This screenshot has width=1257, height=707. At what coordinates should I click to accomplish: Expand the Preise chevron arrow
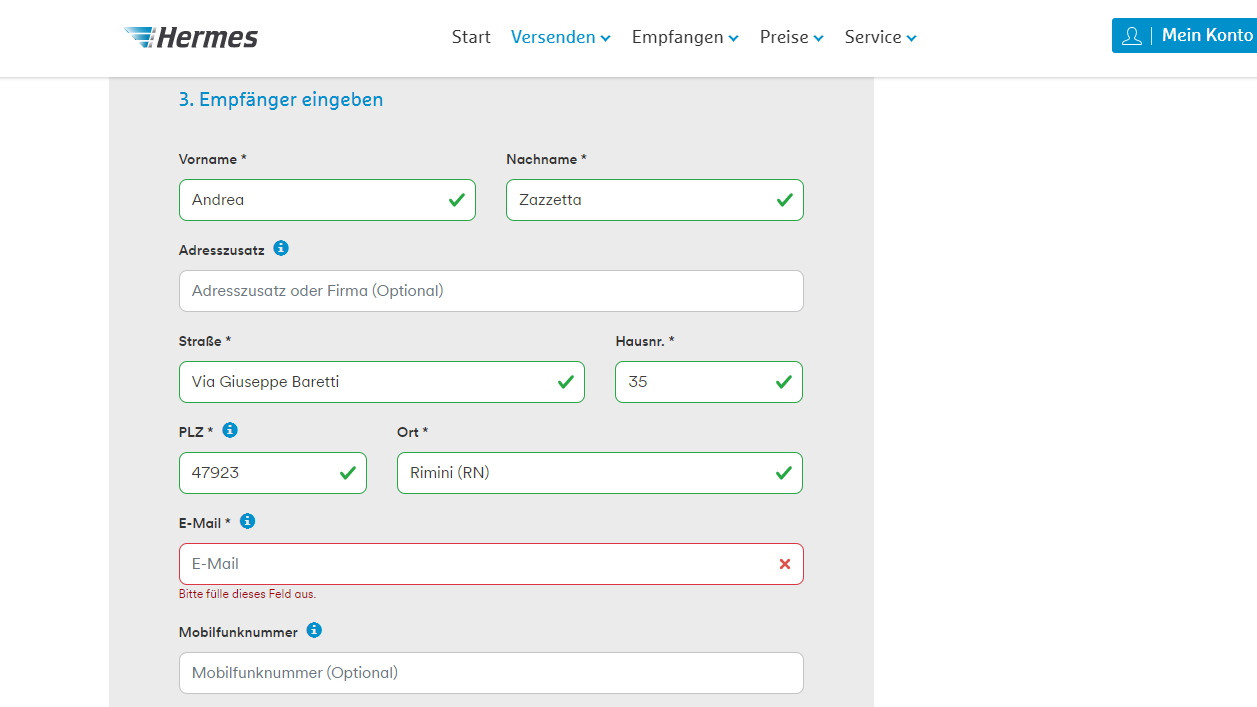[x=818, y=39]
